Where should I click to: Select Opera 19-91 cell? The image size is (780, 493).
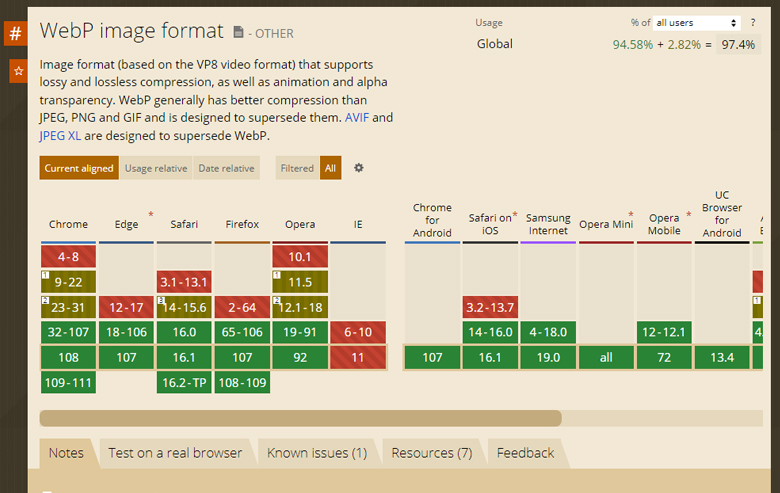[300, 332]
